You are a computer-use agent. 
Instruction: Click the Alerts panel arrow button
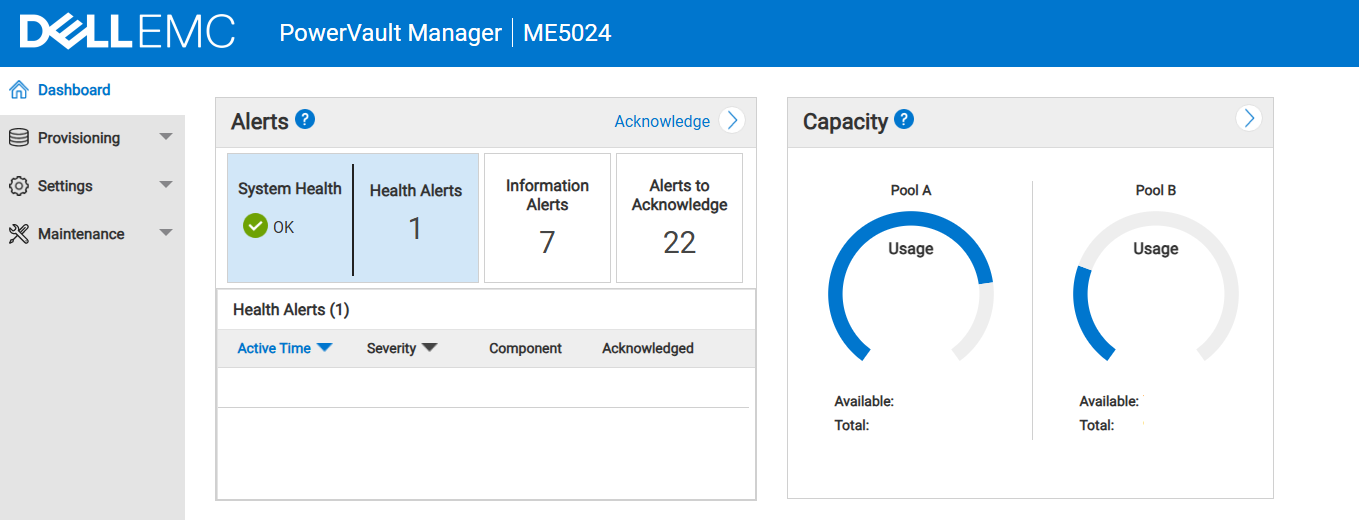(x=733, y=120)
